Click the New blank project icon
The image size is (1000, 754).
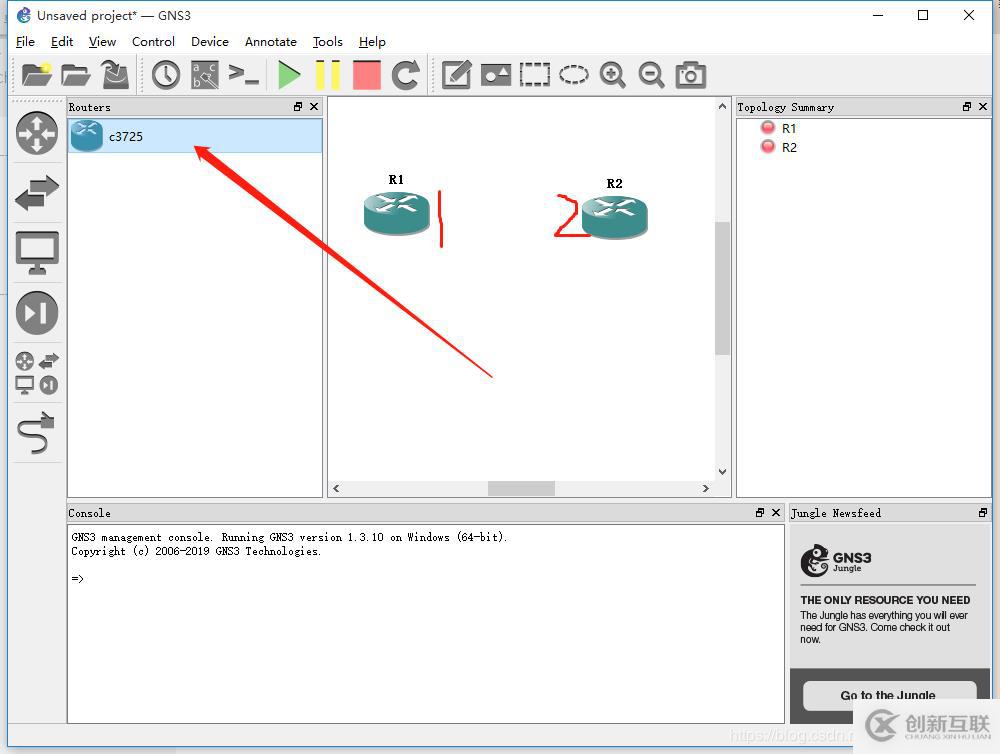36,75
